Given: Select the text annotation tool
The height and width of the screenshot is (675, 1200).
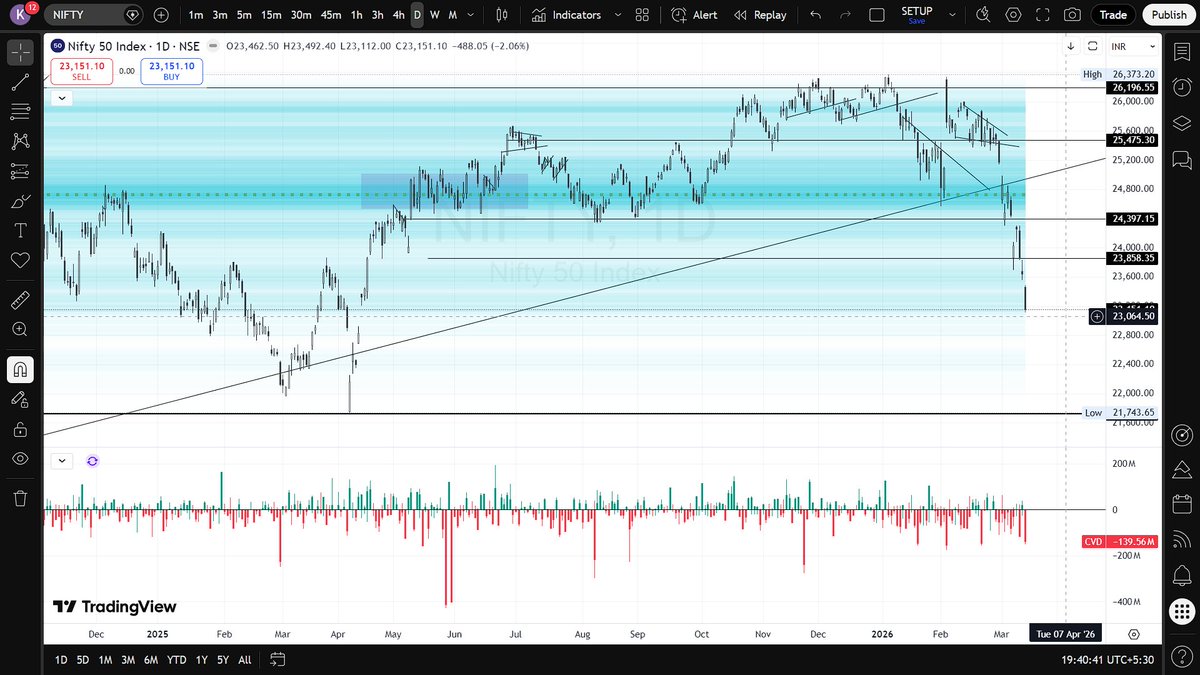Looking at the screenshot, I should coord(20,230).
